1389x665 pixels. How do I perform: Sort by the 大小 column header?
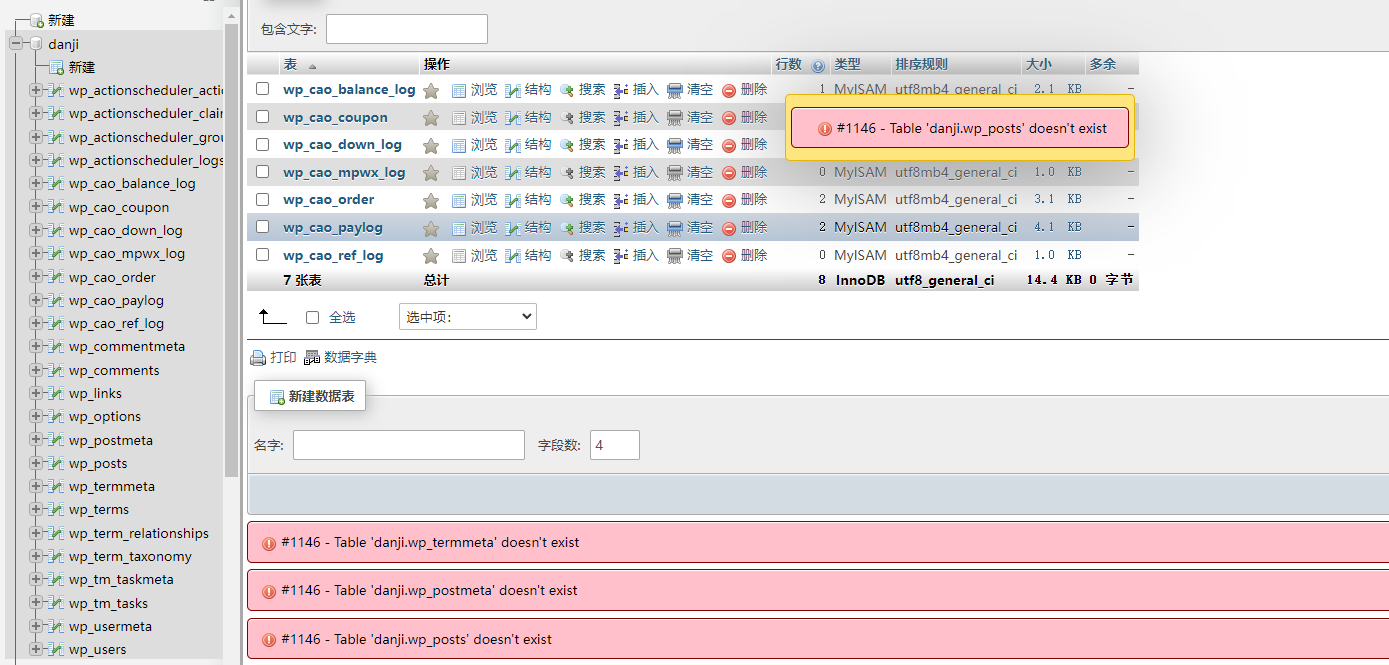pos(1037,64)
